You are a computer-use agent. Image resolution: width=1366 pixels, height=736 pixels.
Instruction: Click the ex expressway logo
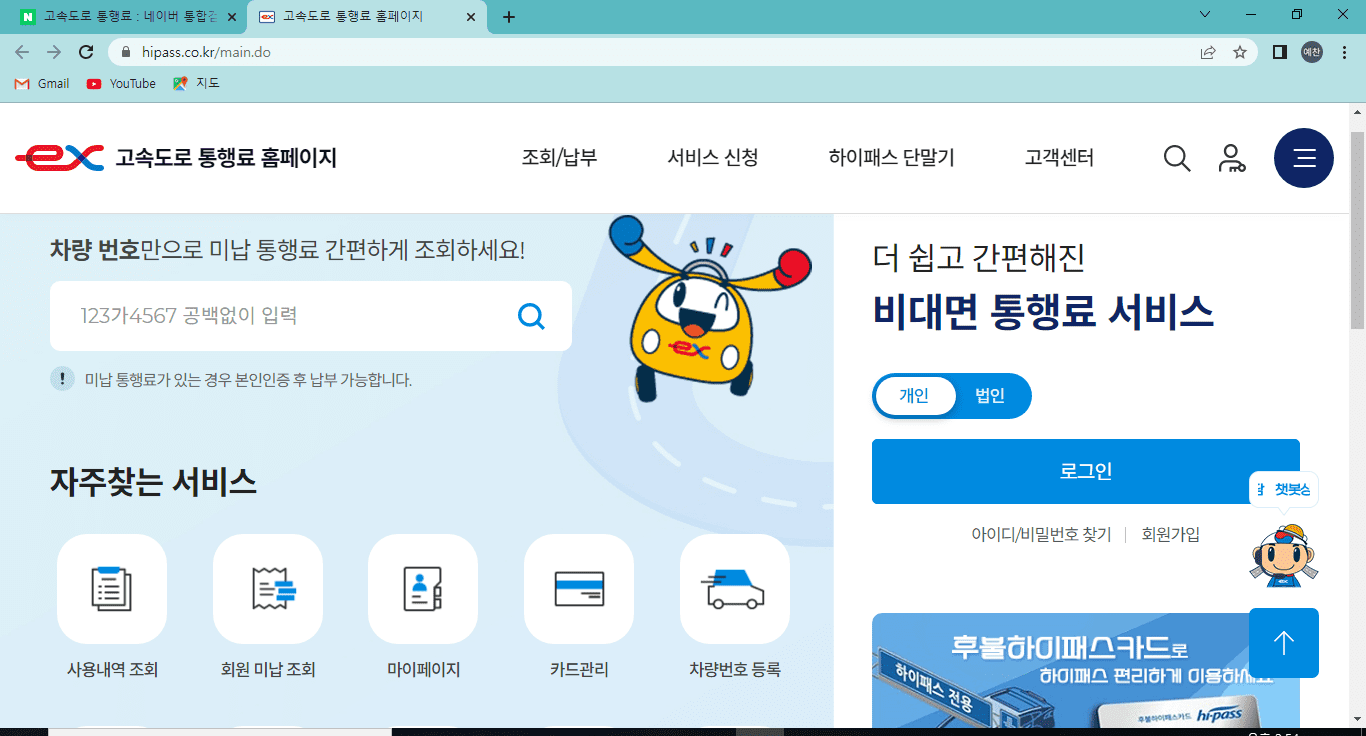[x=59, y=158]
